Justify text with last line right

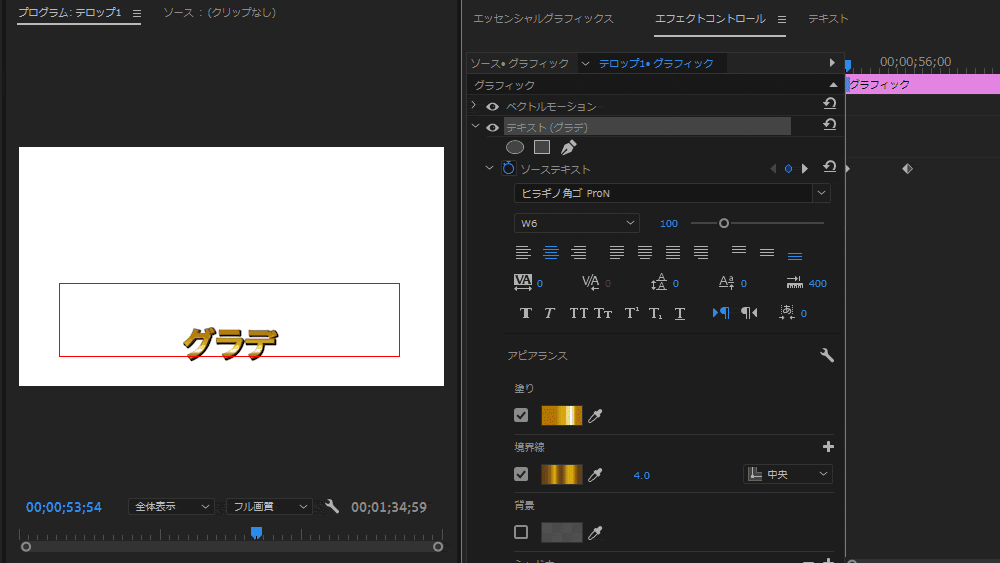click(x=701, y=253)
